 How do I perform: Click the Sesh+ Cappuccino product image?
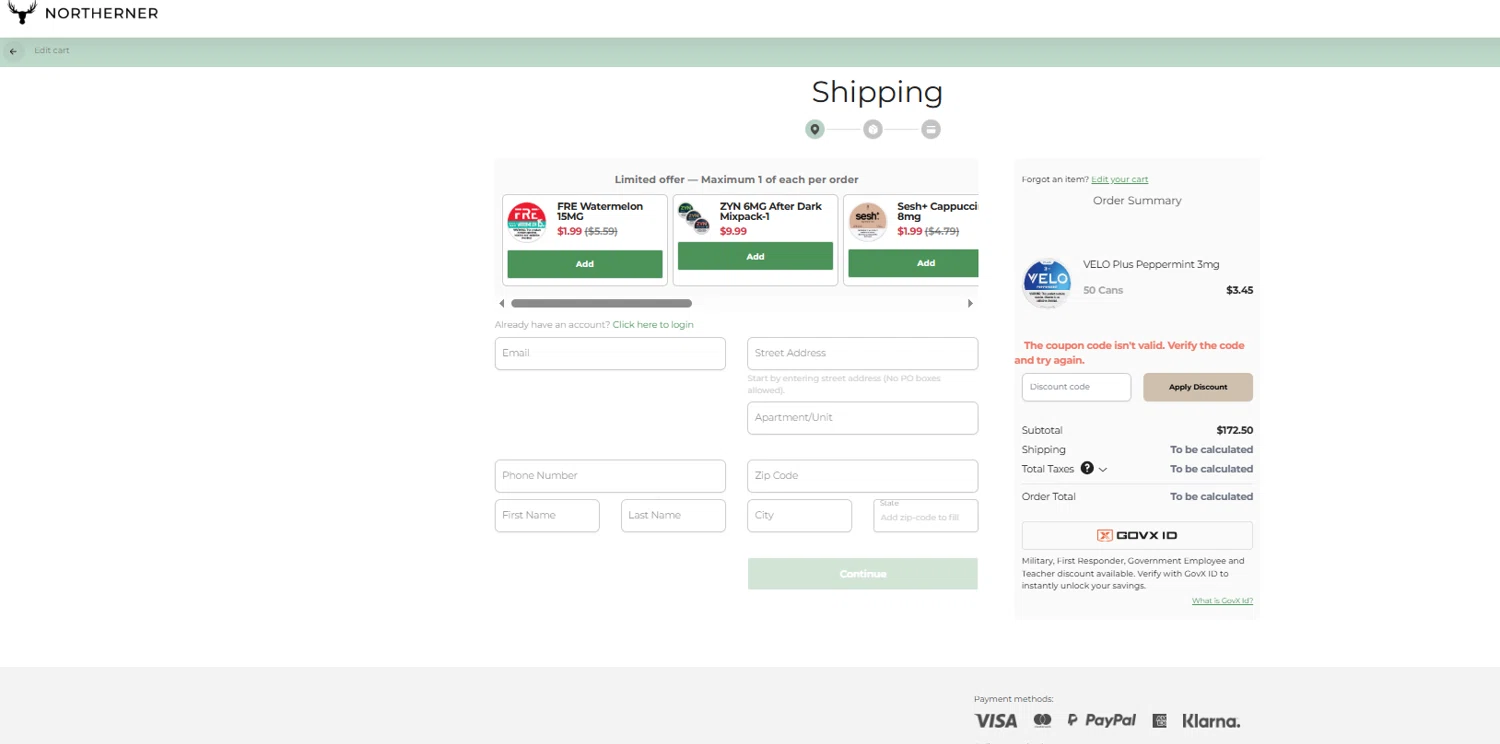(868, 222)
